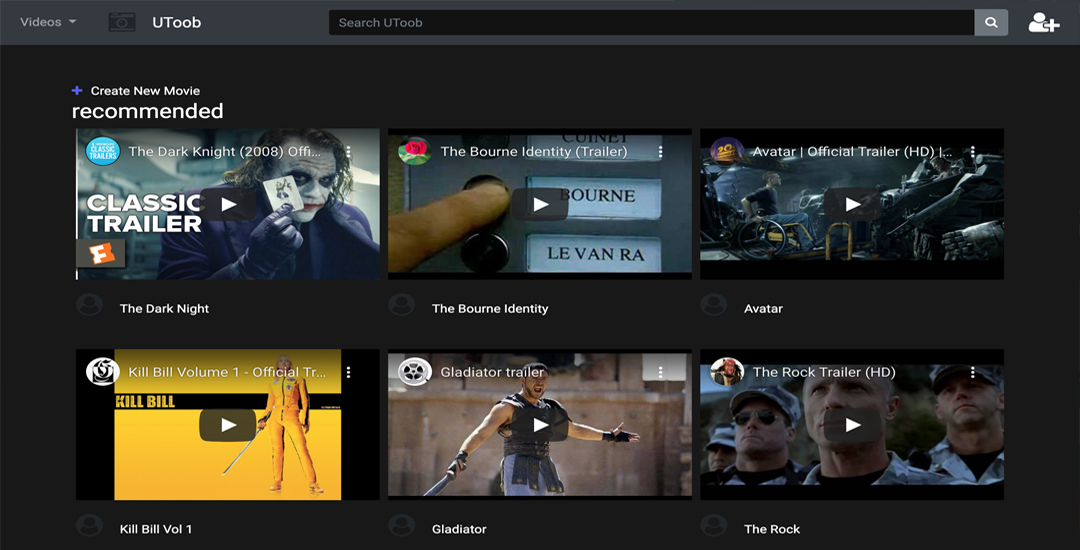Click user avatar beside Avatar title

[x=714, y=305]
